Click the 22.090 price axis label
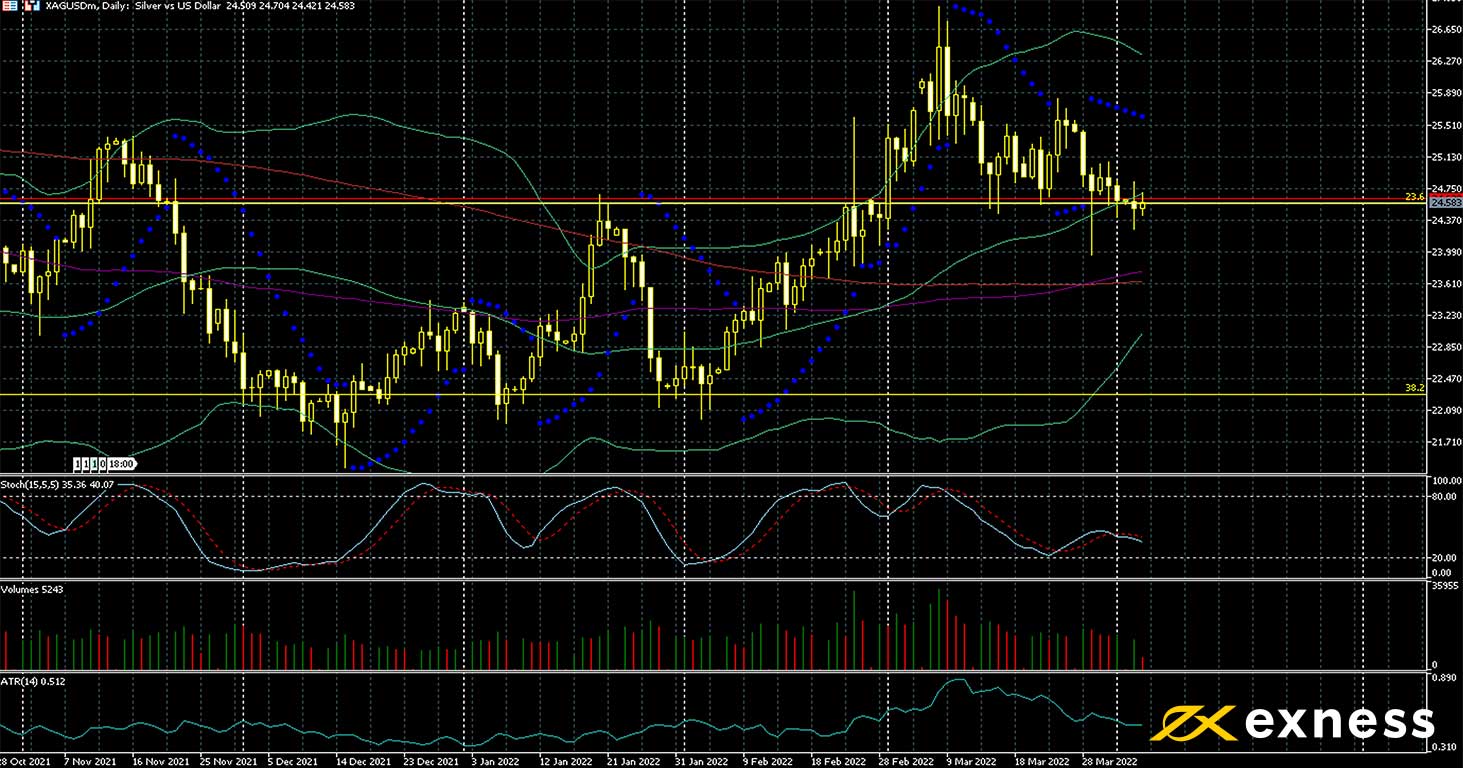Screen dimensions: 1463x768 click(x=1445, y=411)
